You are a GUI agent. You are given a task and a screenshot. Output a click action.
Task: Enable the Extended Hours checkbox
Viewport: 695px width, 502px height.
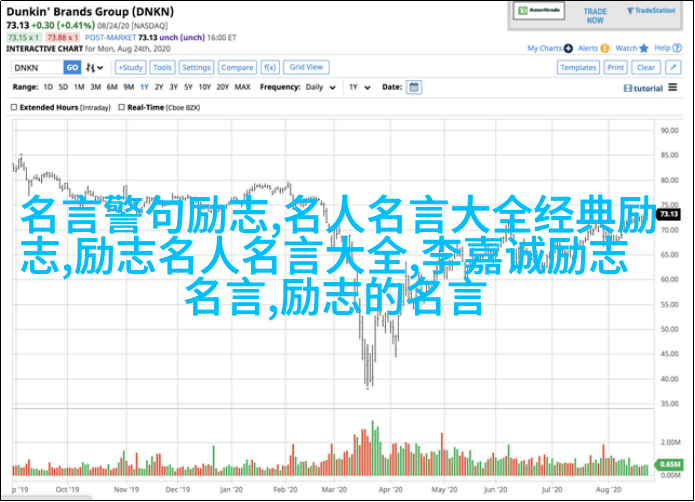coord(17,106)
